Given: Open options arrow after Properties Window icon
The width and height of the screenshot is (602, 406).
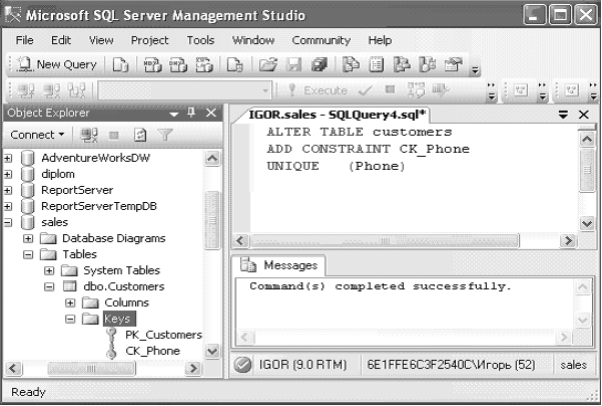Looking at the screenshot, I should pos(475,70).
